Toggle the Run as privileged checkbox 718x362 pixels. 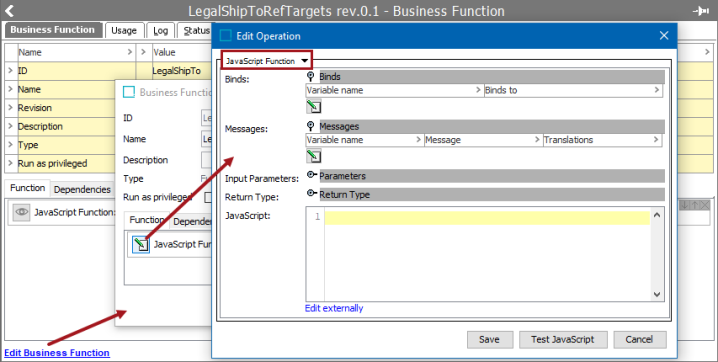(207, 197)
